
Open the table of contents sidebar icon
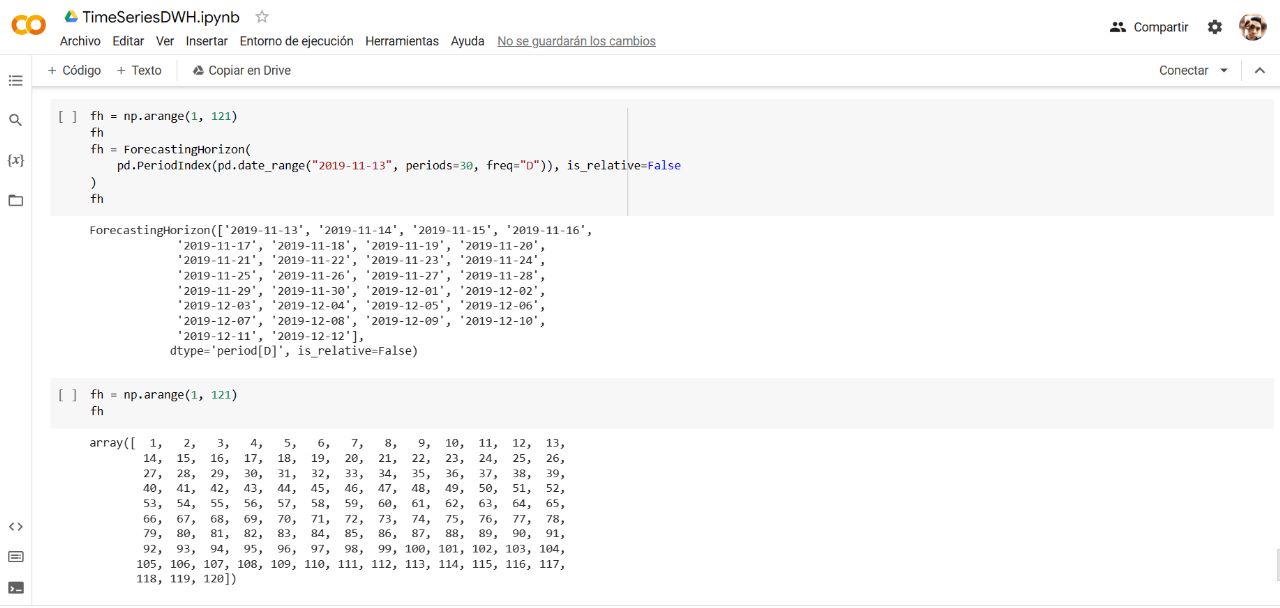click(15, 80)
